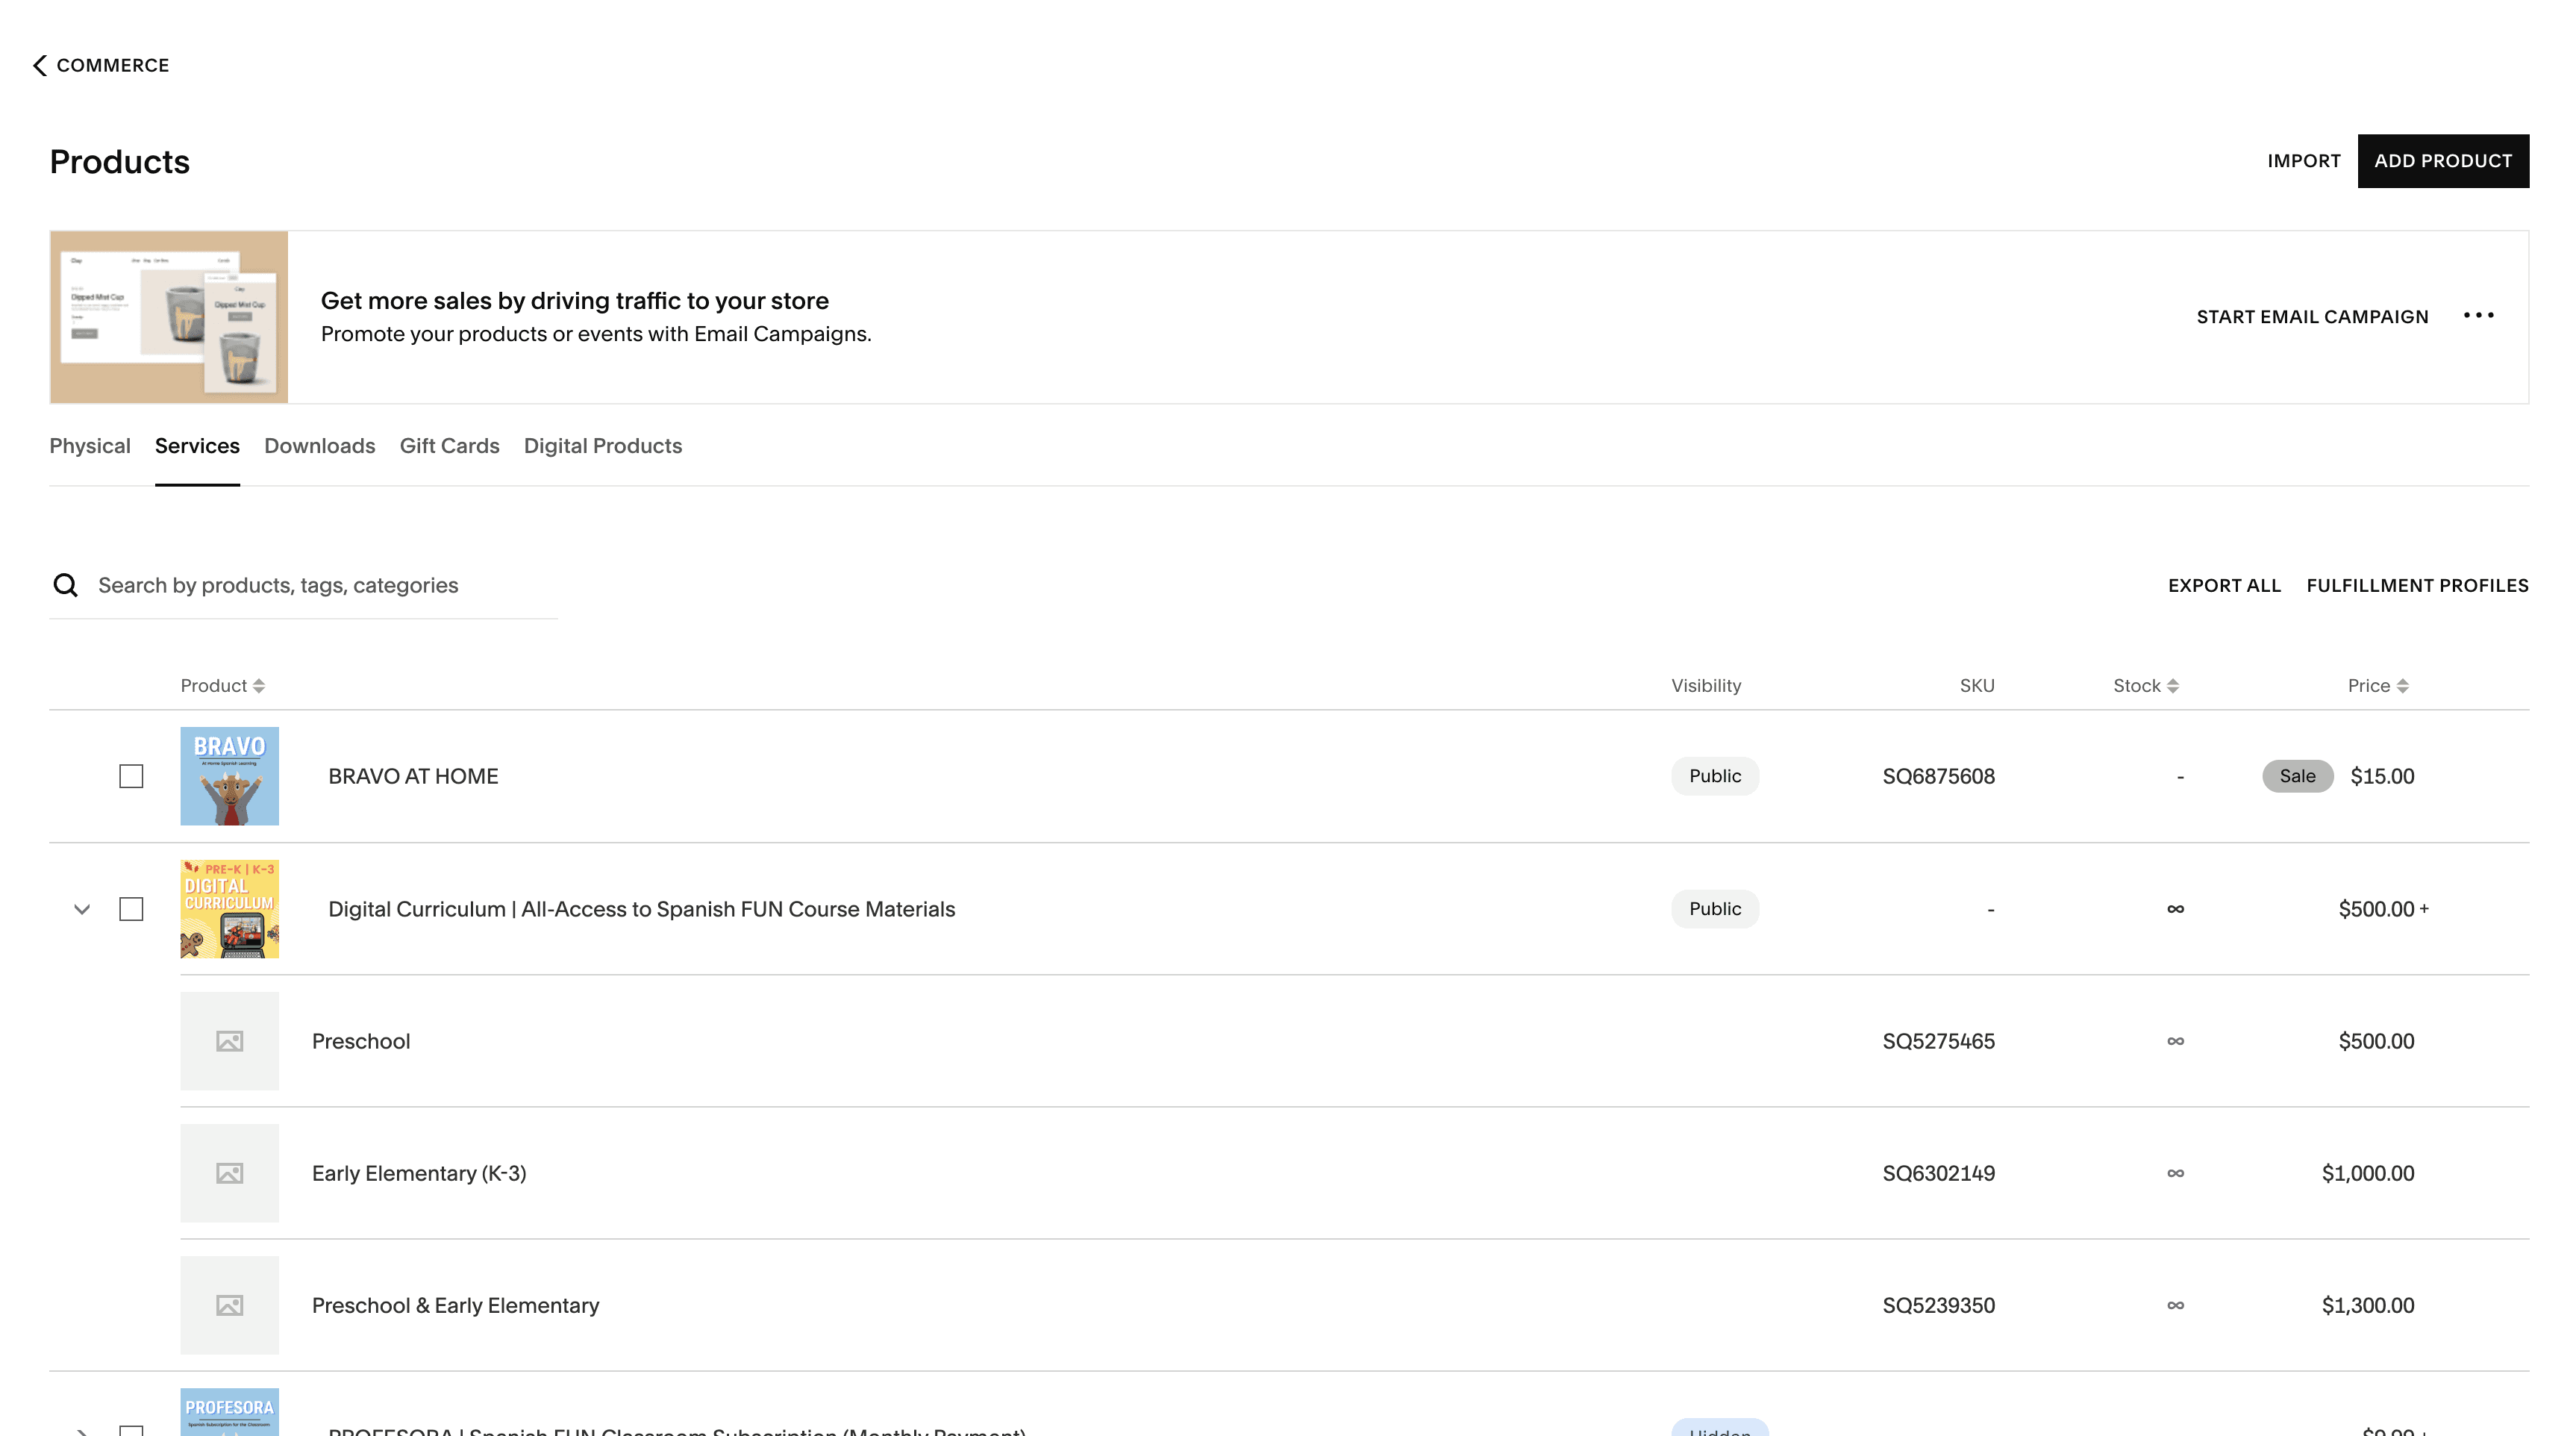The height and width of the screenshot is (1436, 2576).
Task: Check the Digital Curriculum product checkbox
Action: pos(131,909)
